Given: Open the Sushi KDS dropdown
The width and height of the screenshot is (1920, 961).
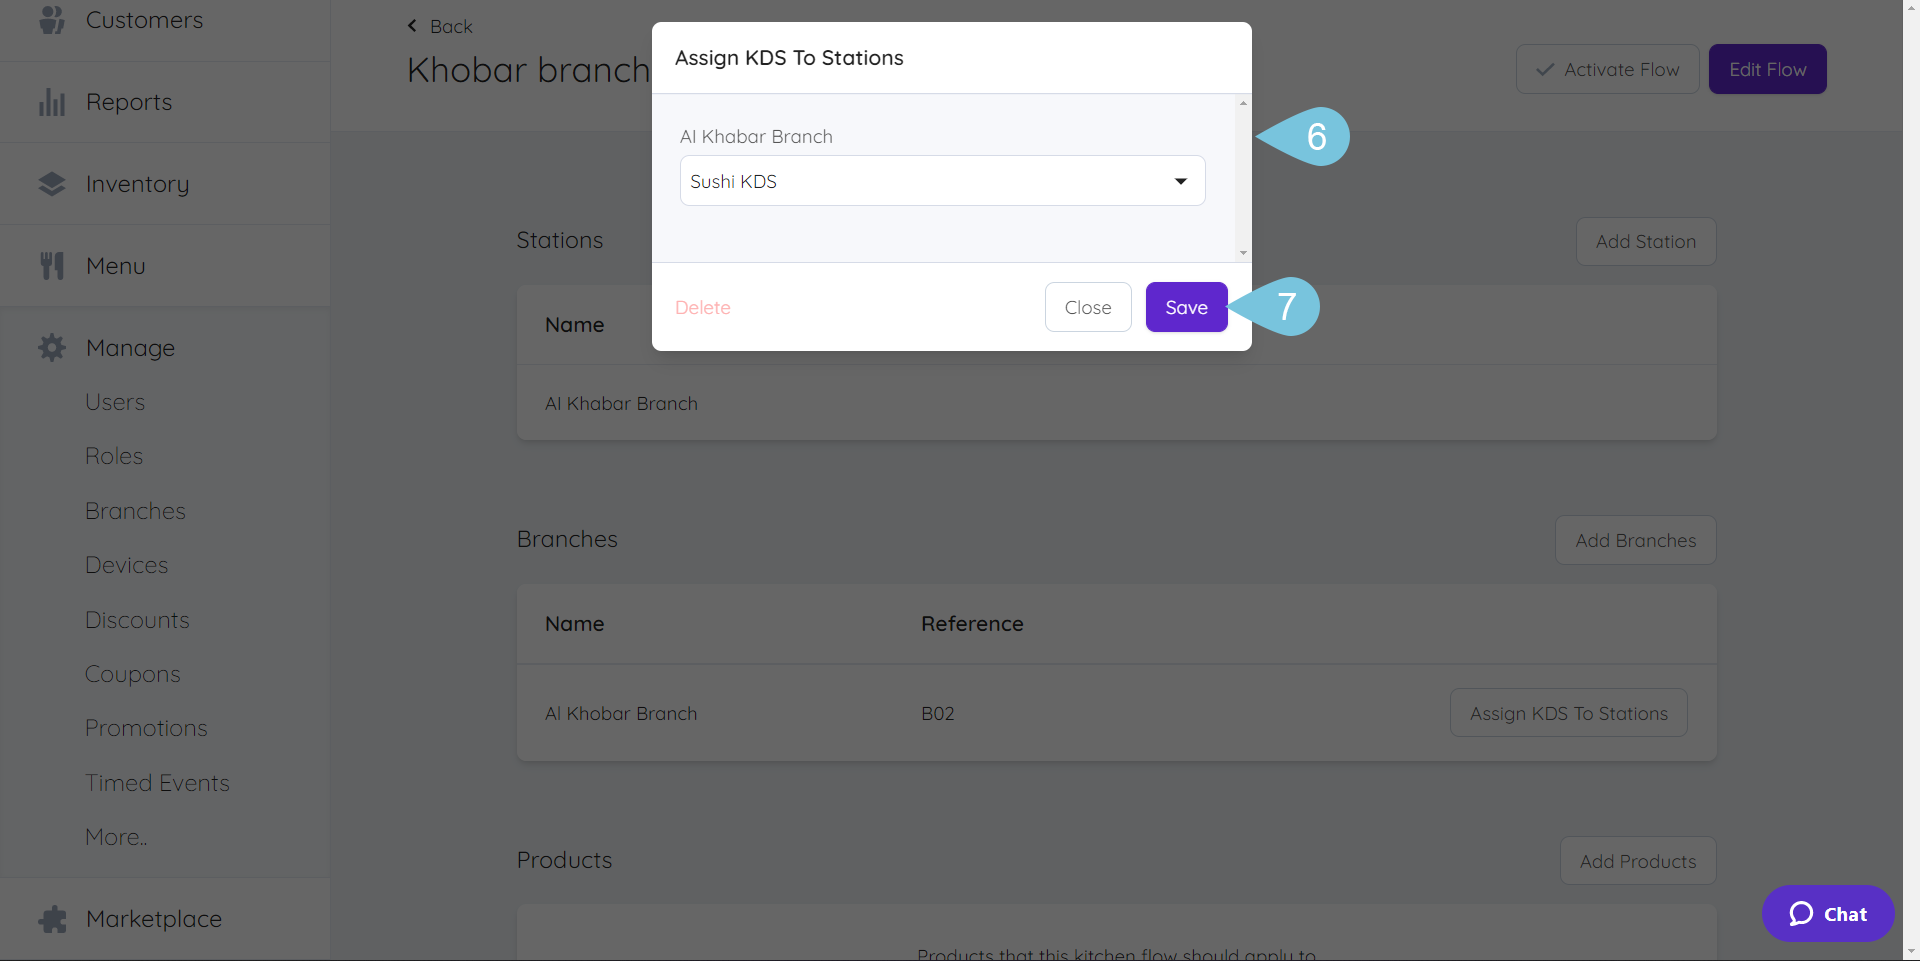Looking at the screenshot, I should (942, 181).
